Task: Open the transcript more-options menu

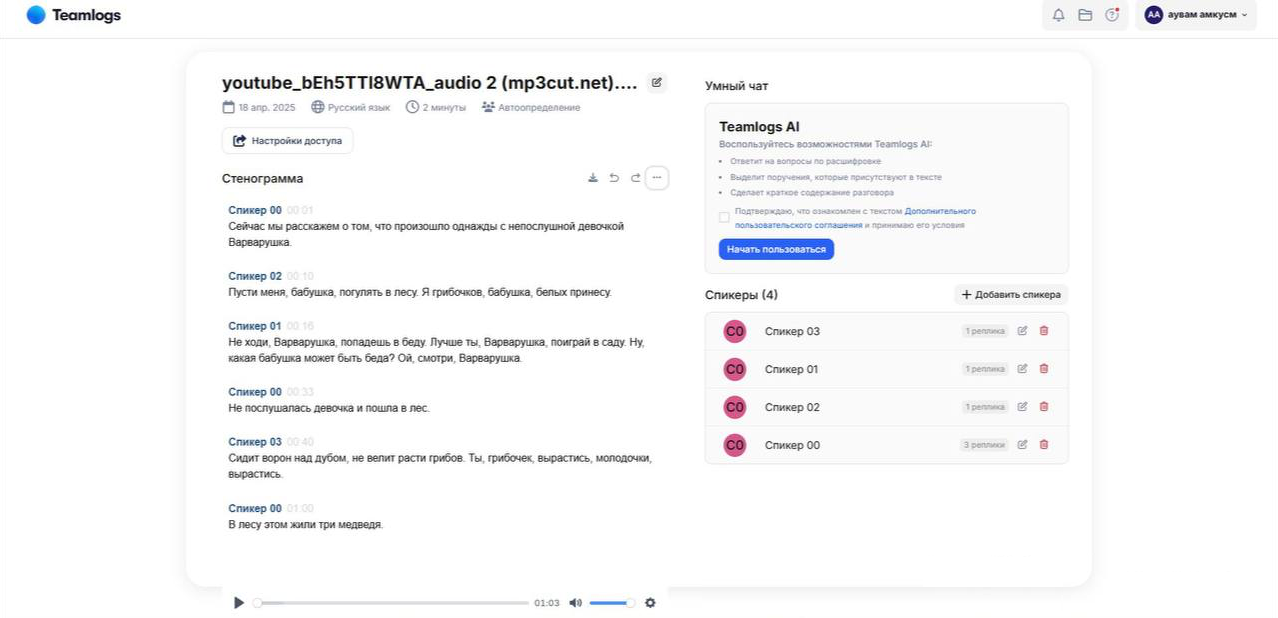Action: 657,178
